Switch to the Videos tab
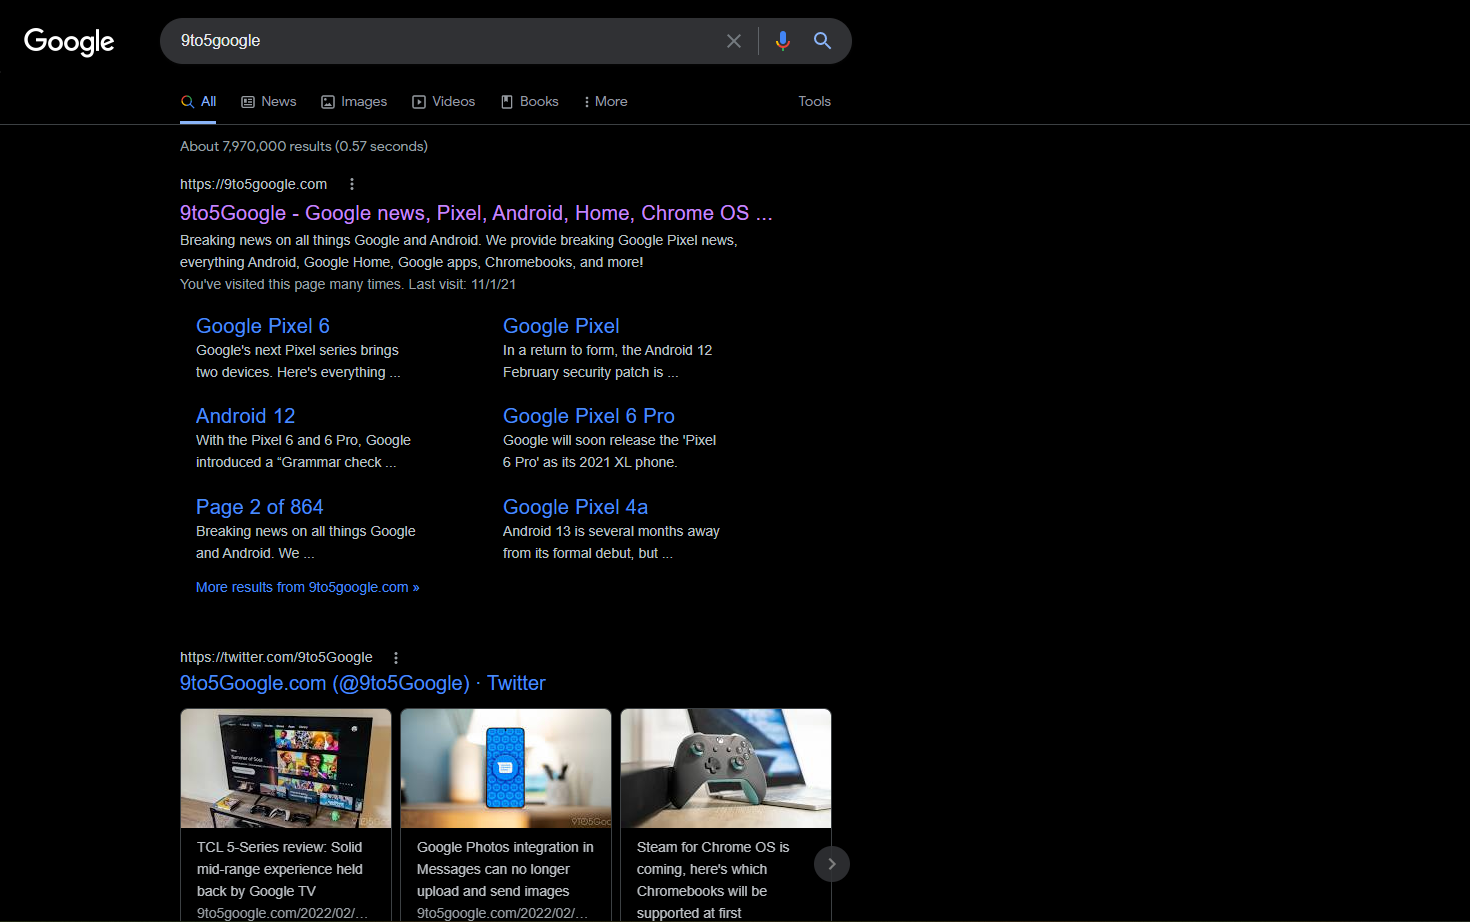Screen dimensions: 1470x922 coord(444,102)
